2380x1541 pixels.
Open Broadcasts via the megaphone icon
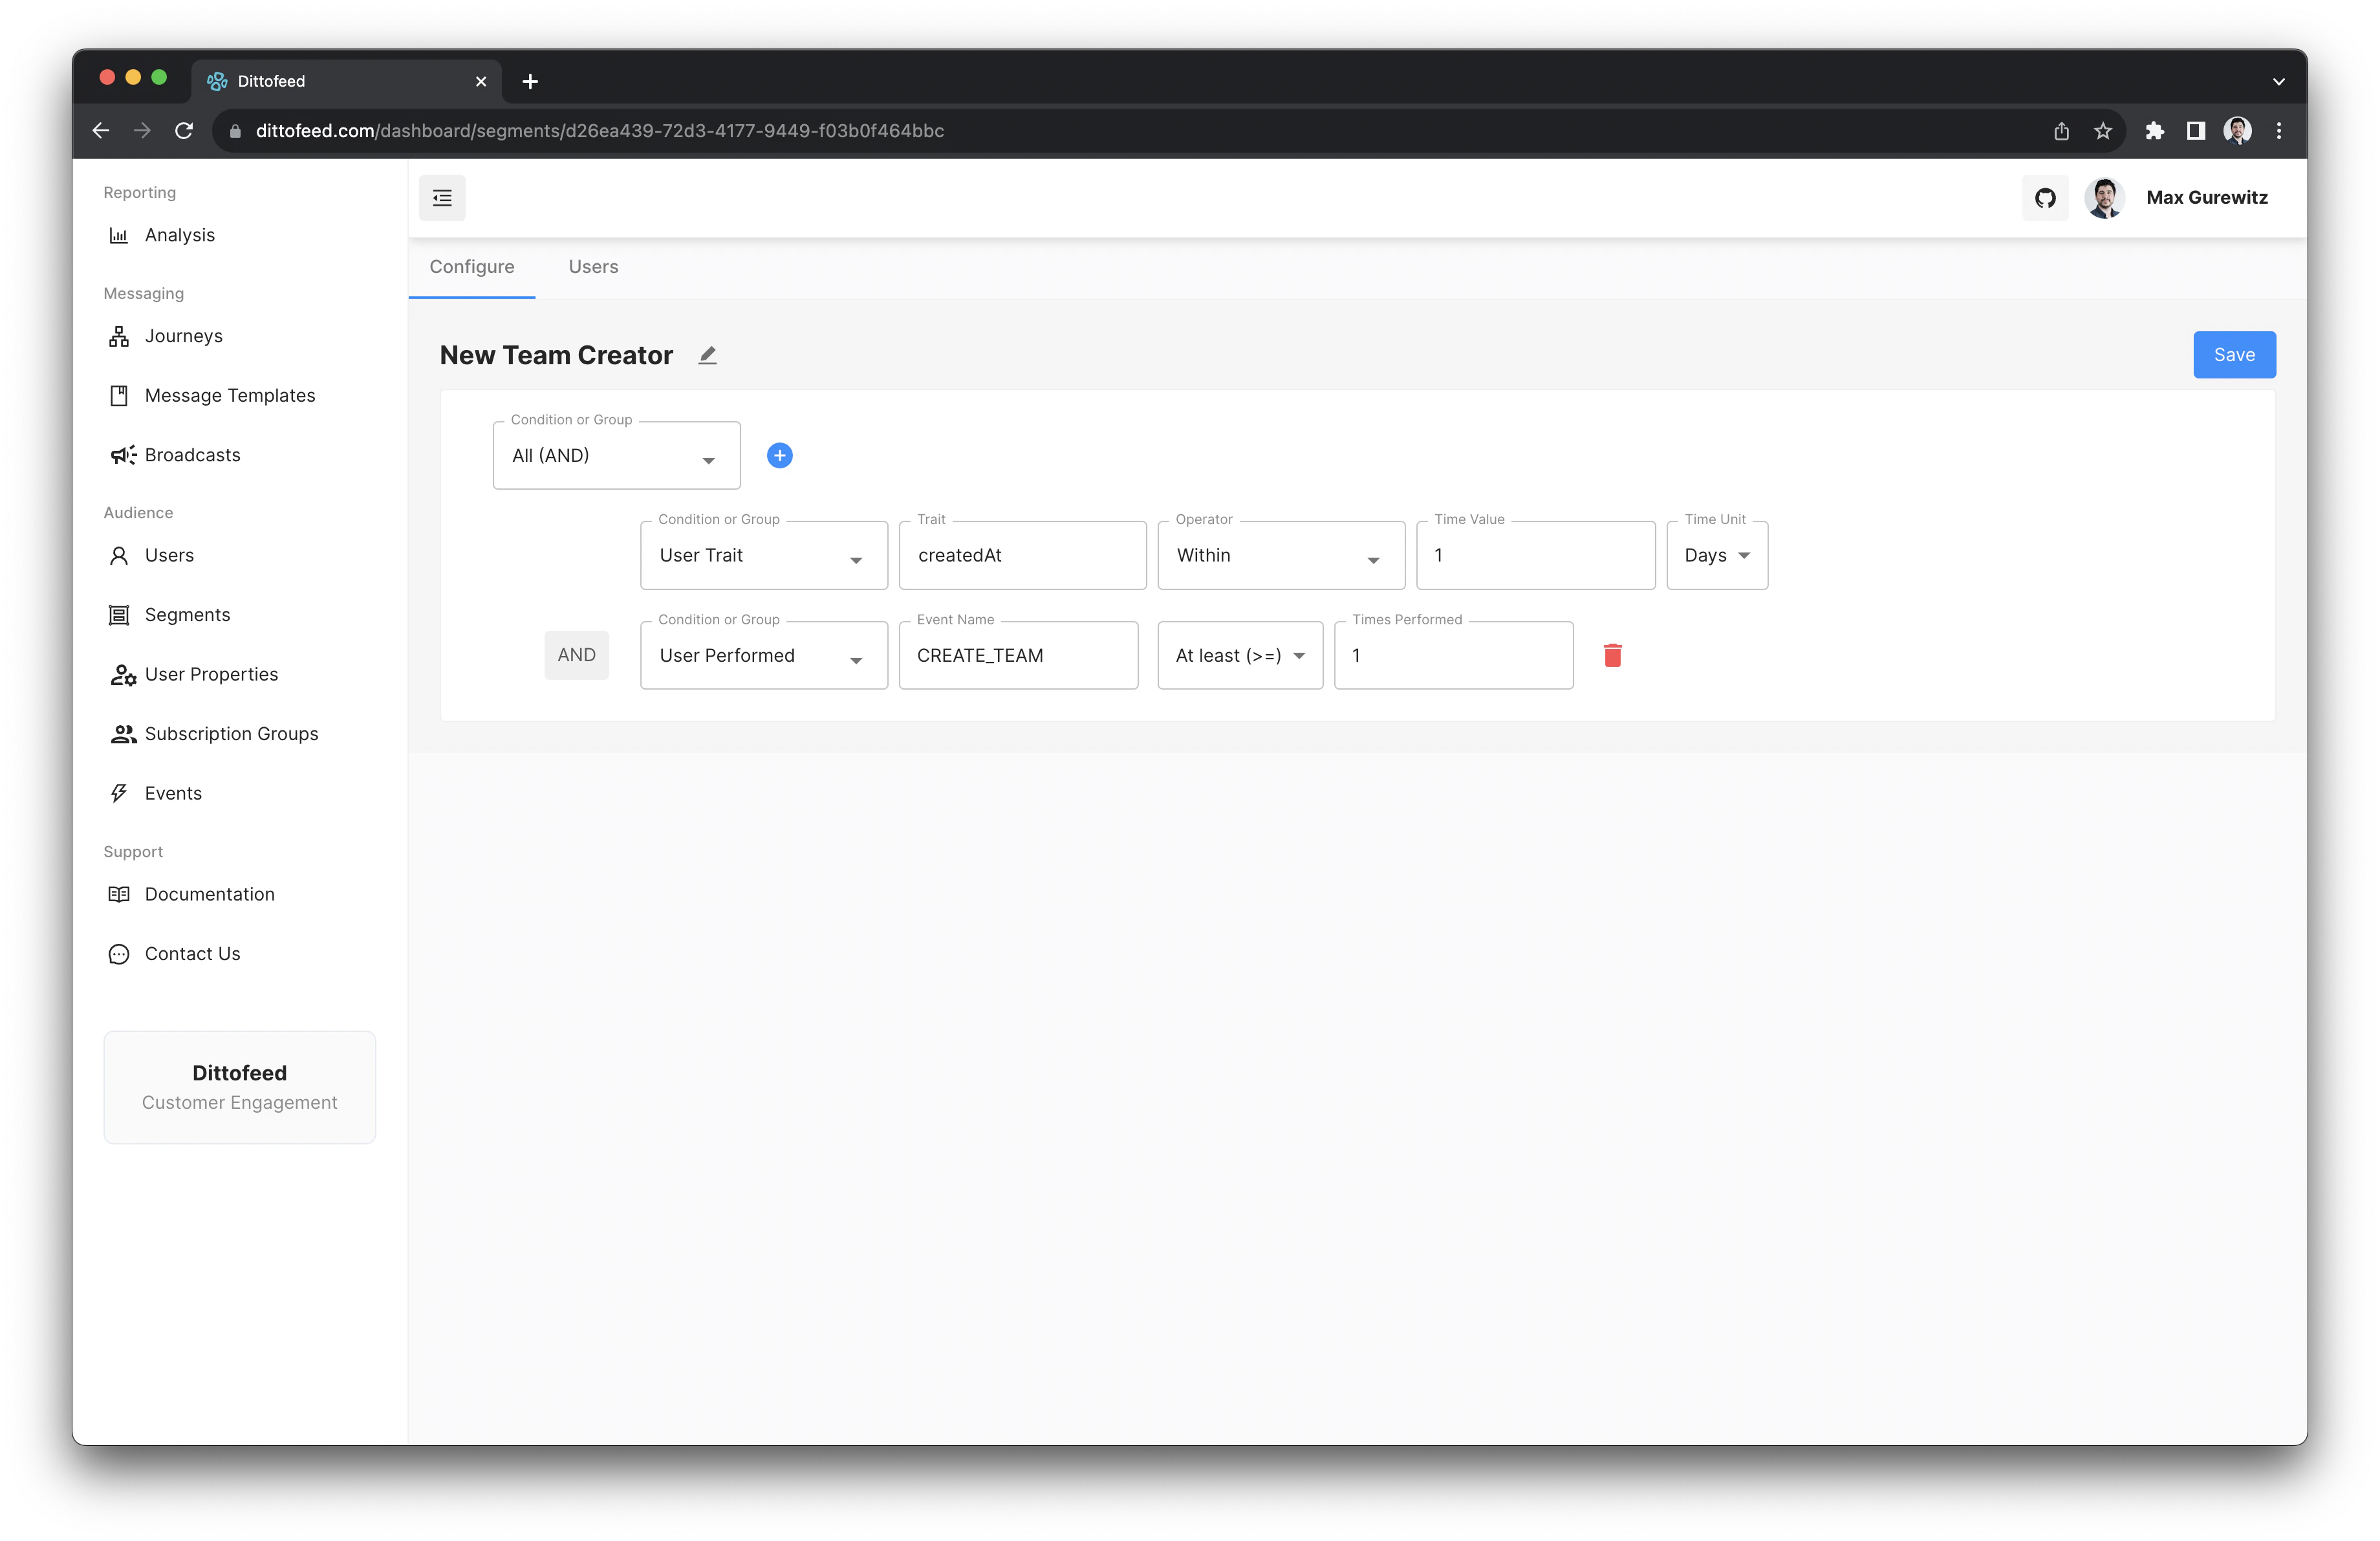click(122, 455)
